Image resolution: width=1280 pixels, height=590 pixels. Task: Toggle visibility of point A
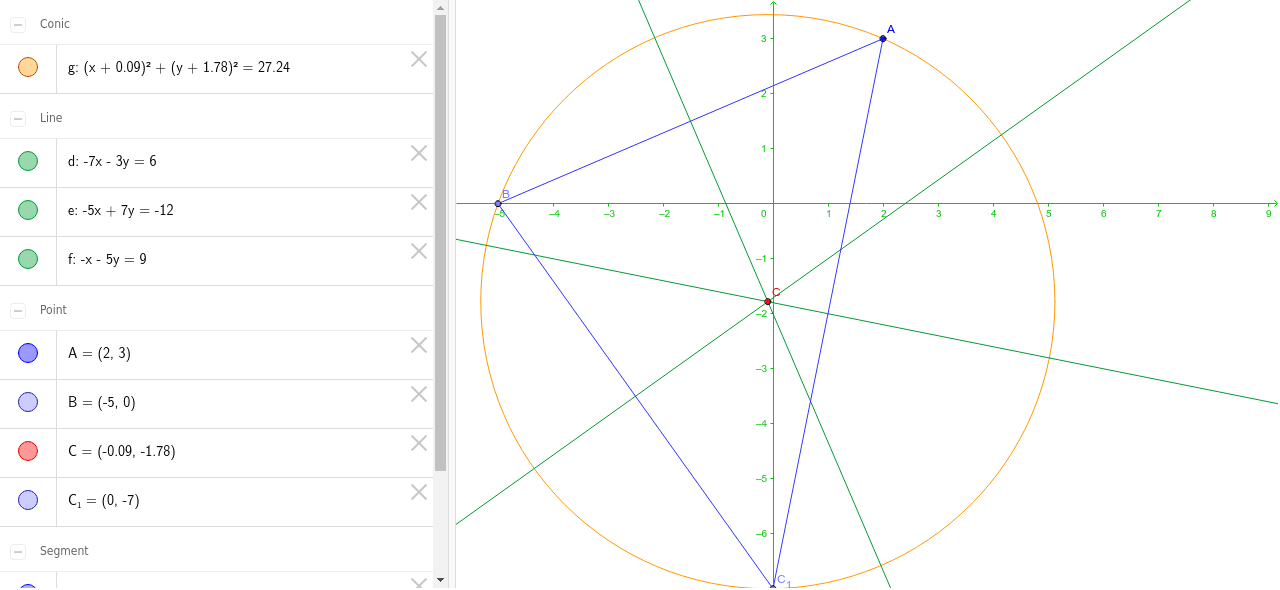pyautogui.click(x=28, y=353)
